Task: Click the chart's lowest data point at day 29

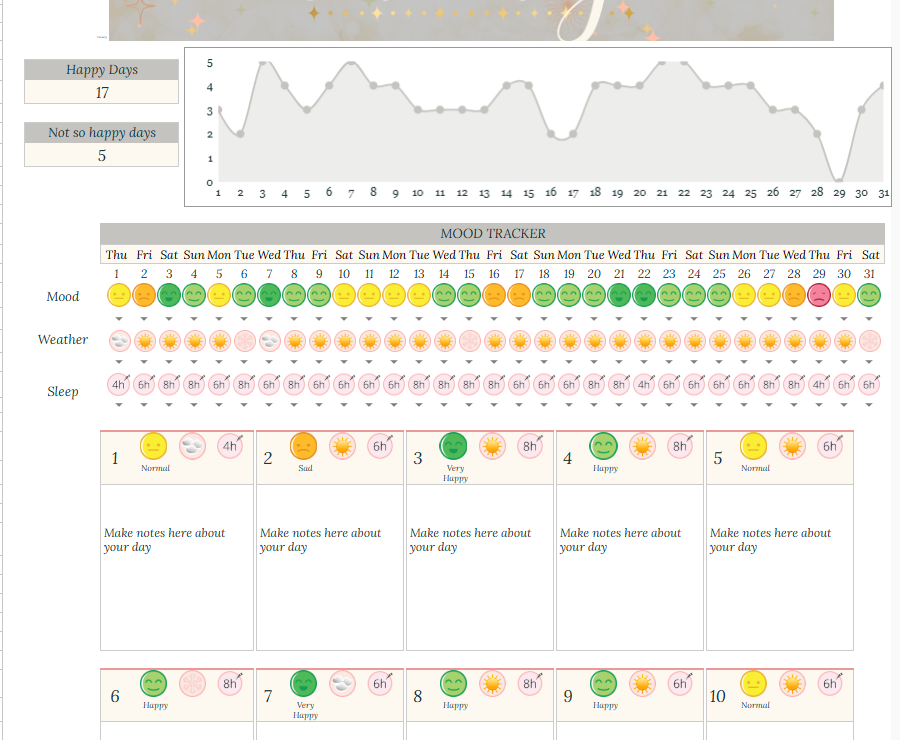Action: (839, 182)
